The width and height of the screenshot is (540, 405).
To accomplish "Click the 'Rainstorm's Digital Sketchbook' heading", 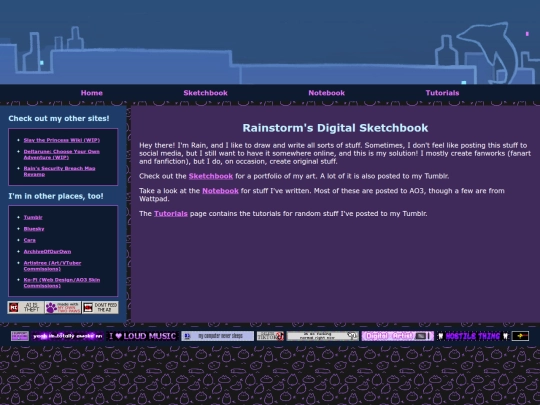I will click(335, 128).
